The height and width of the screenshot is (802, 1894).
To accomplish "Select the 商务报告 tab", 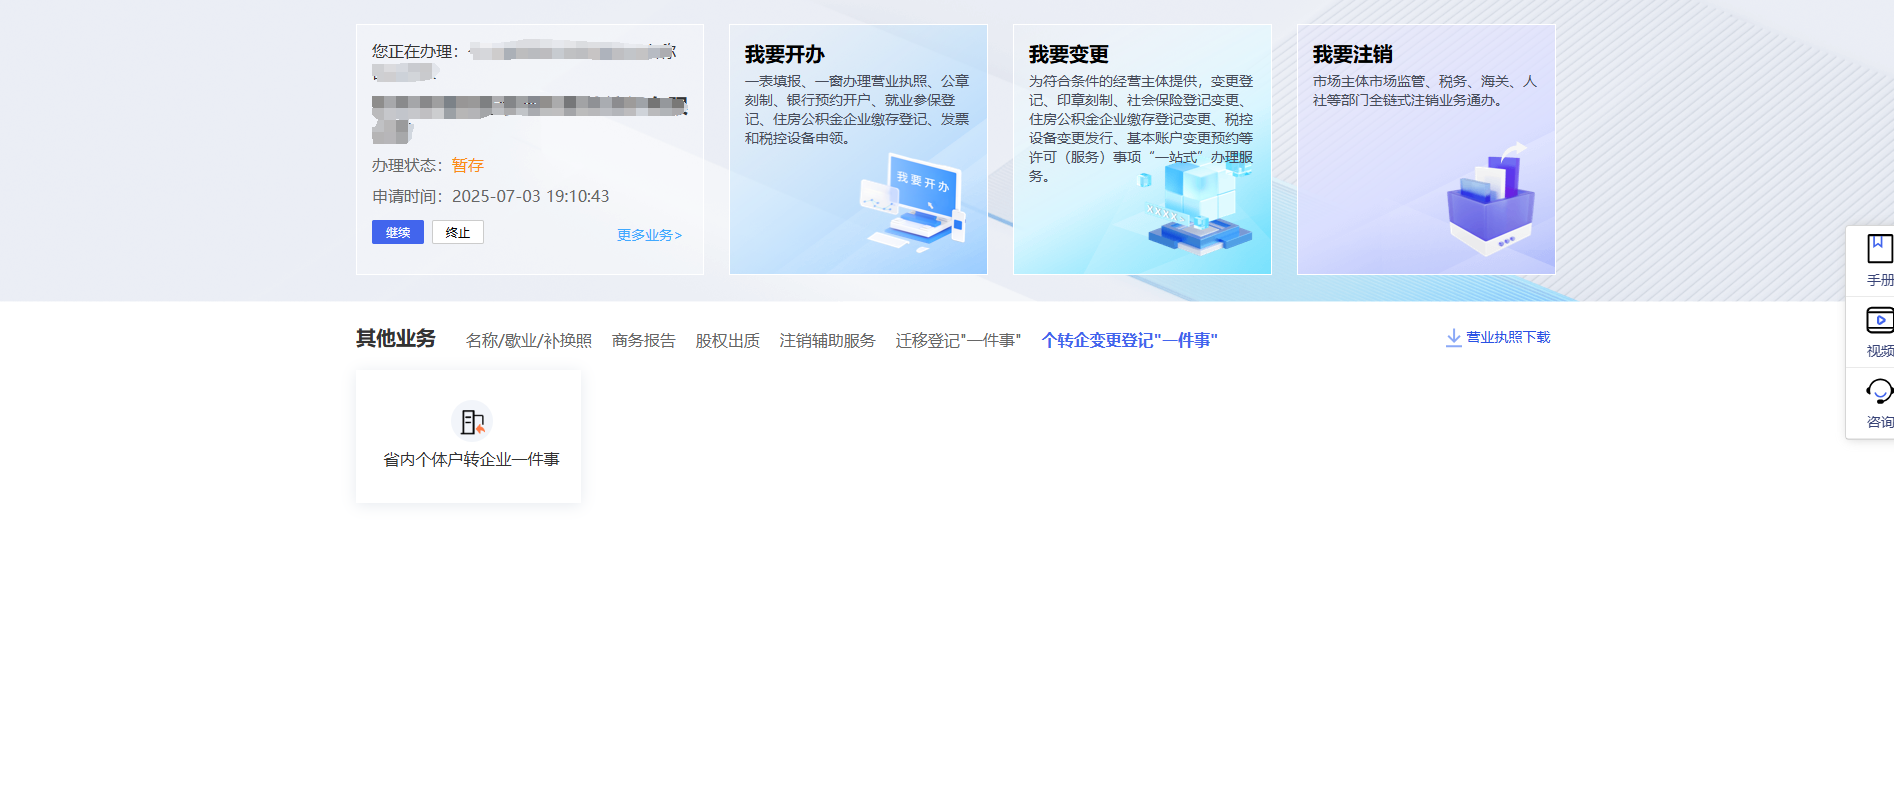I will (x=644, y=341).
